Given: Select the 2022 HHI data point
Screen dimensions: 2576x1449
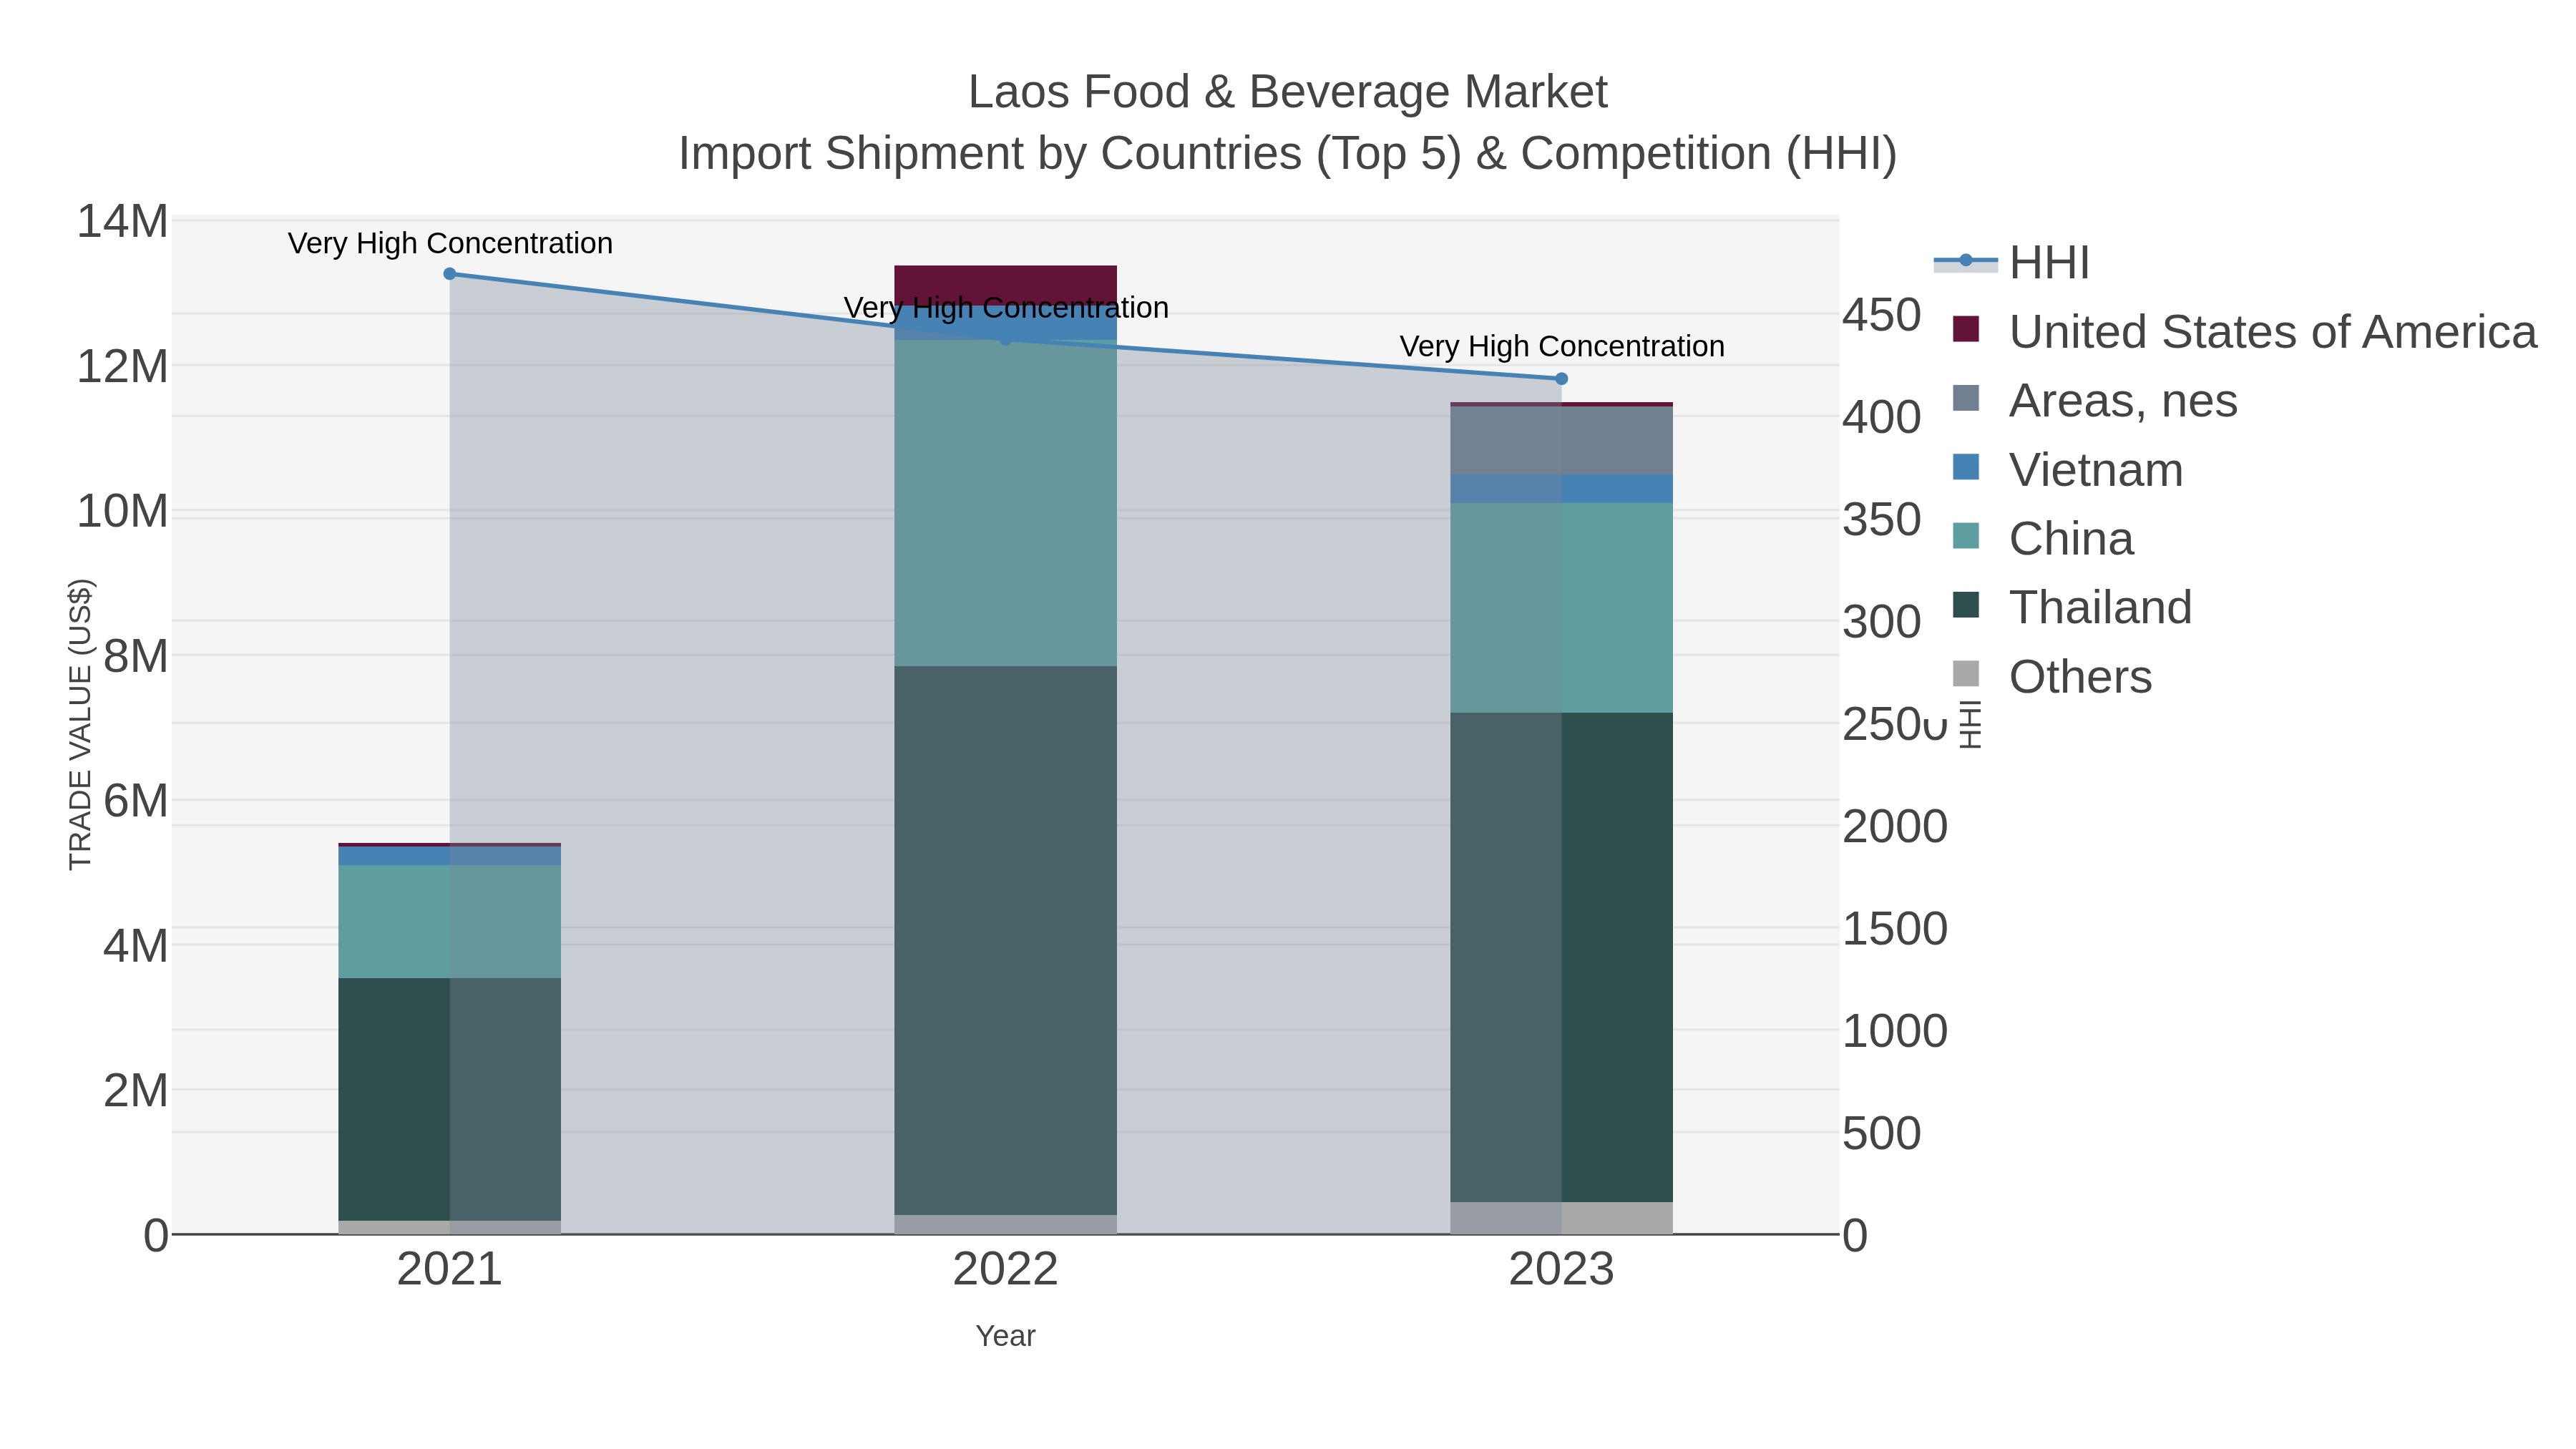Looking at the screenshot, I should pos(1006,340).
